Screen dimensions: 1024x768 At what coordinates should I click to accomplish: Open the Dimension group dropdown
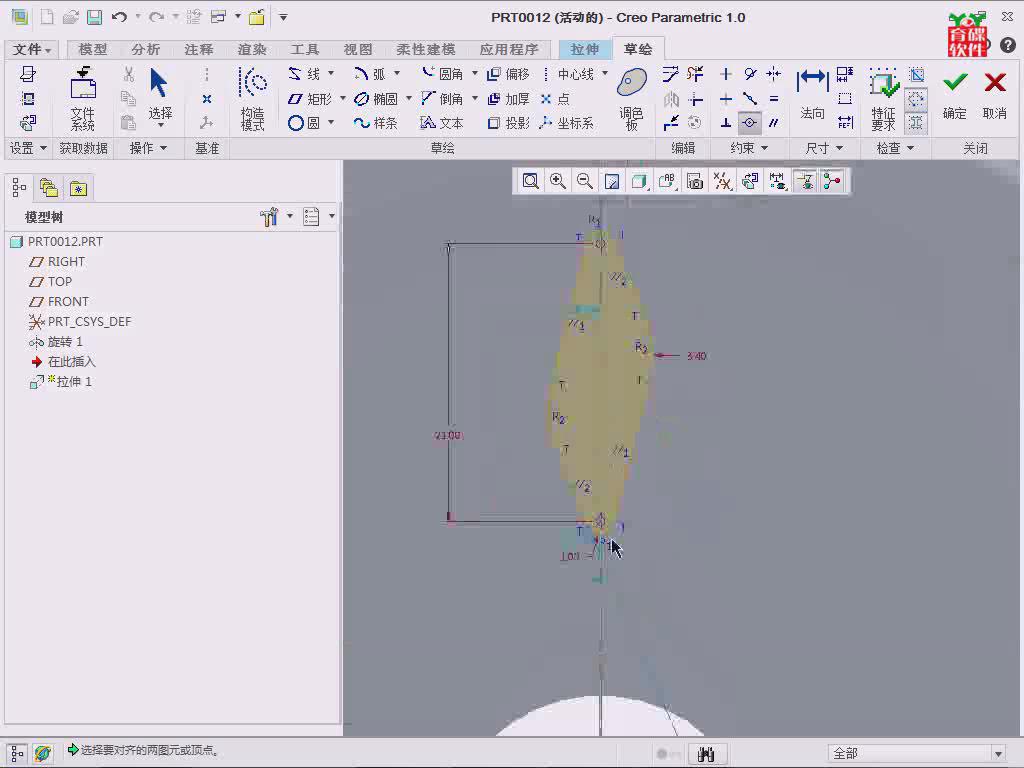(x=824, y=148)
